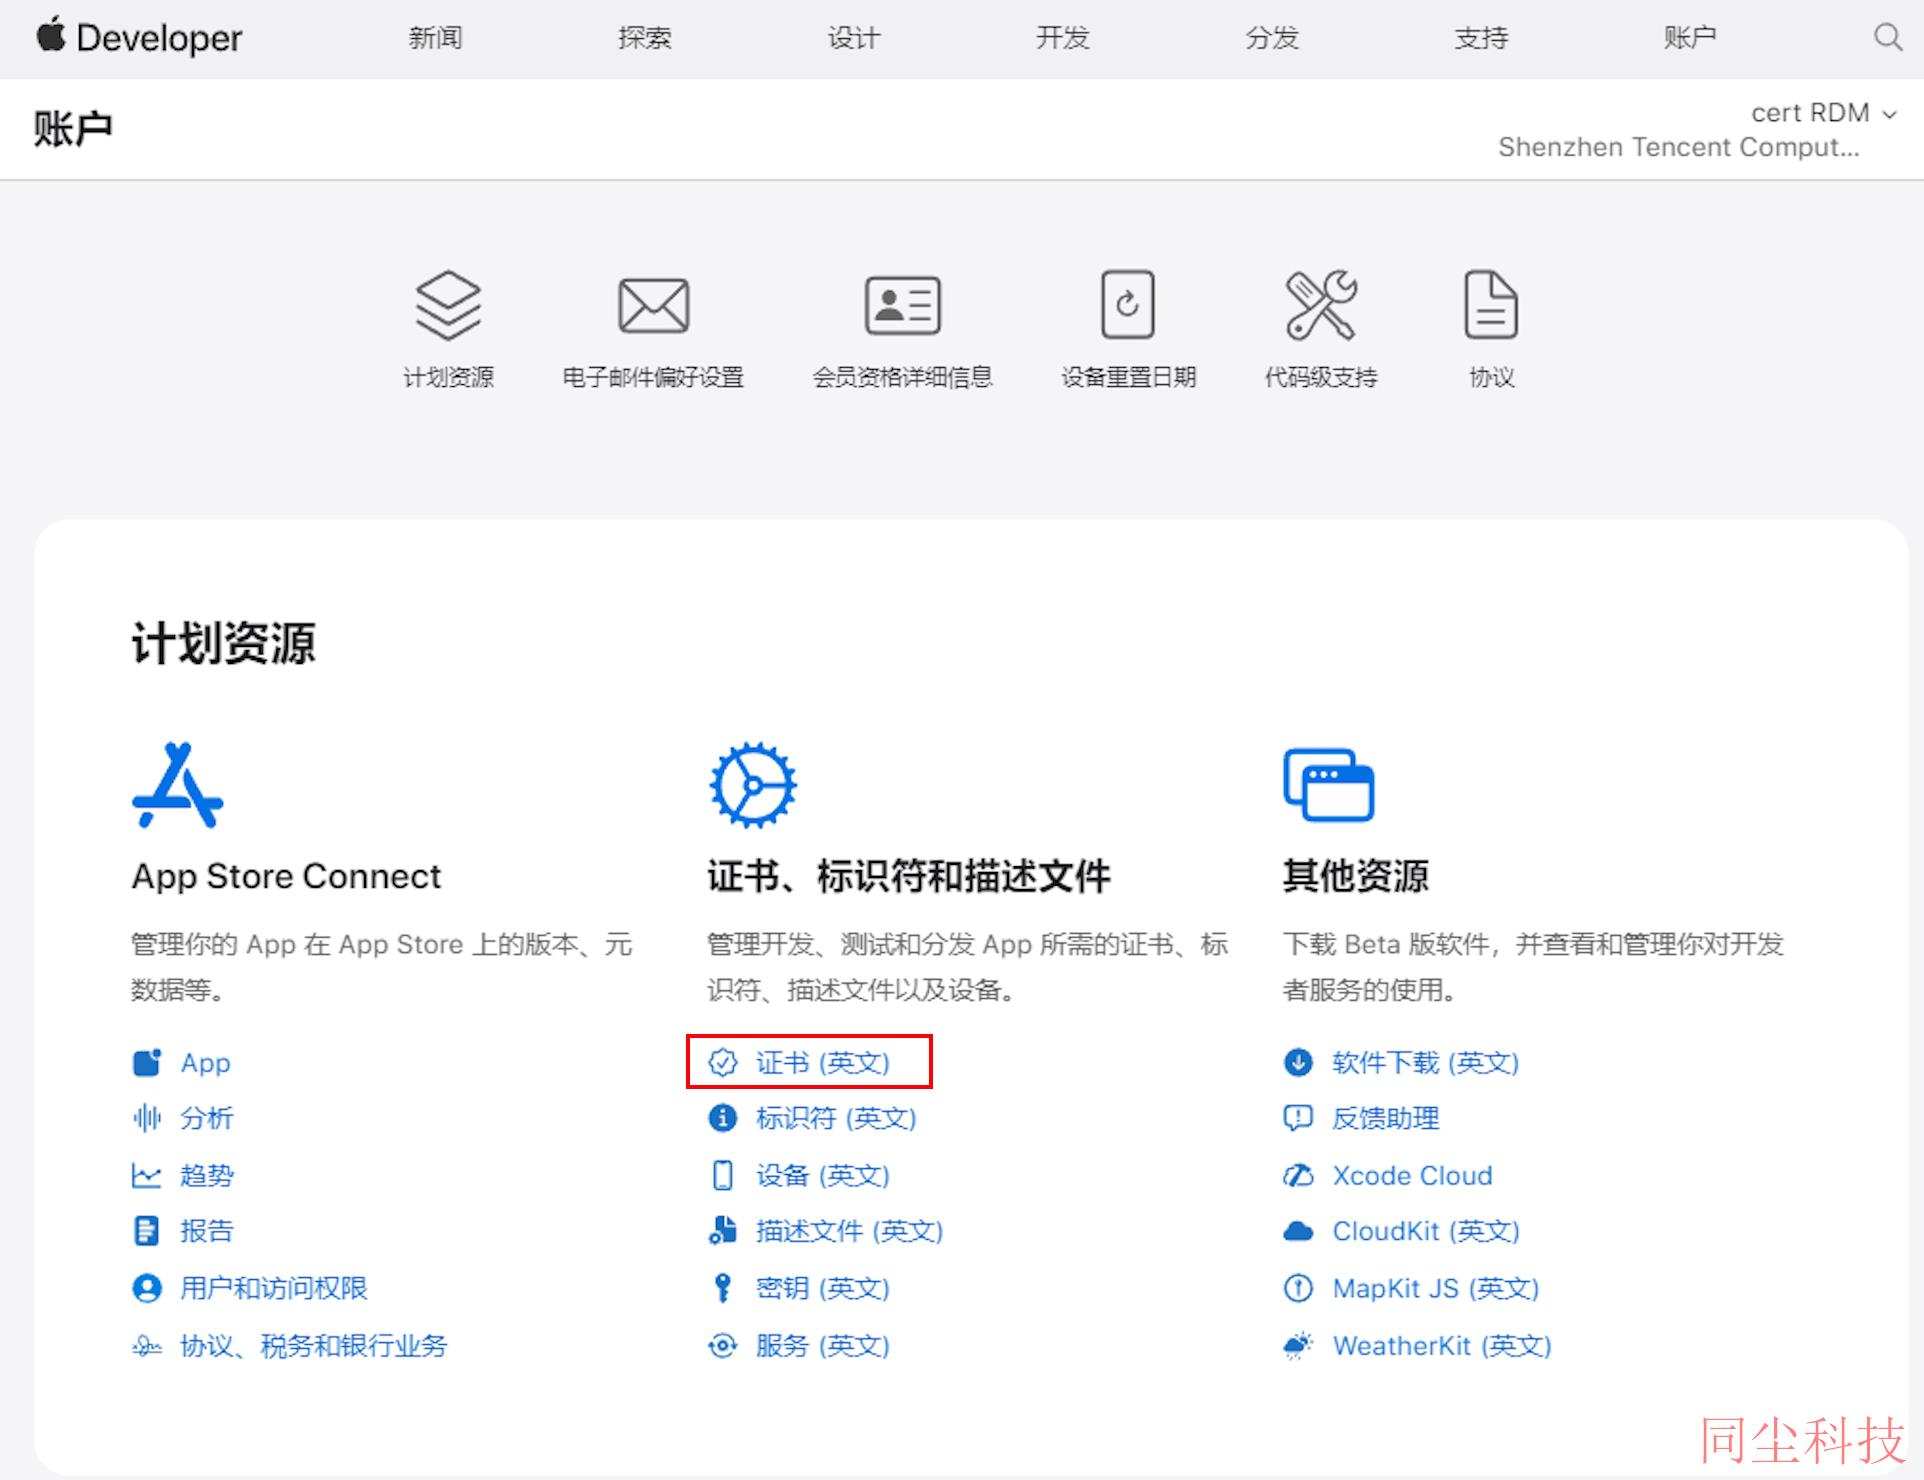Open the 协议、税务和银行业务 link
The image size is (1924, 1480).
(314, 1346)
